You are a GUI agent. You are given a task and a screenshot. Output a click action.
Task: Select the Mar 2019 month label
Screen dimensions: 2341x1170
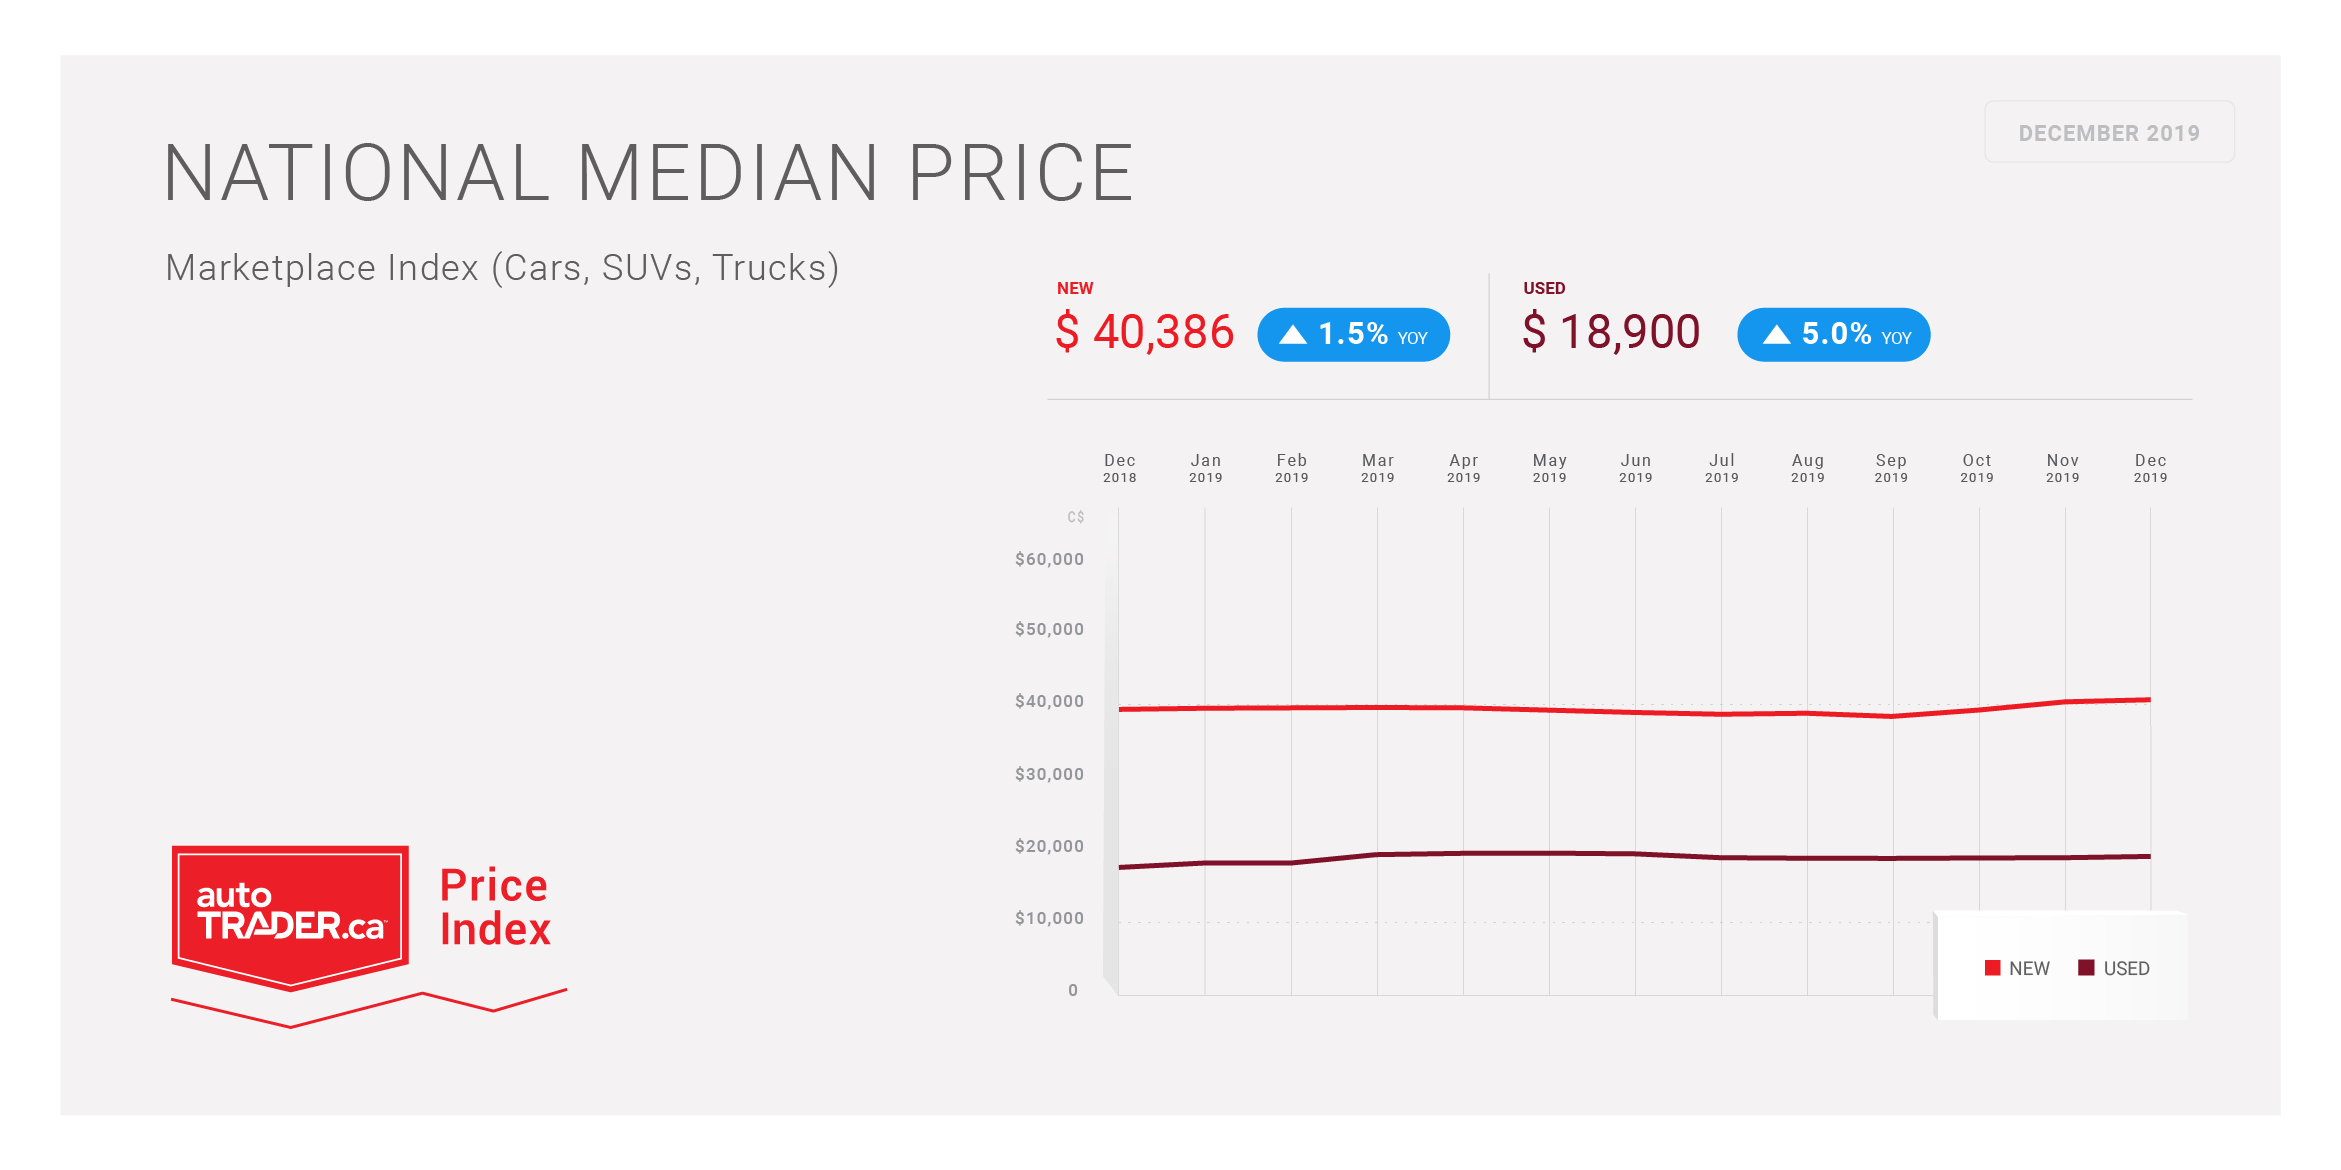(1377, 468)
